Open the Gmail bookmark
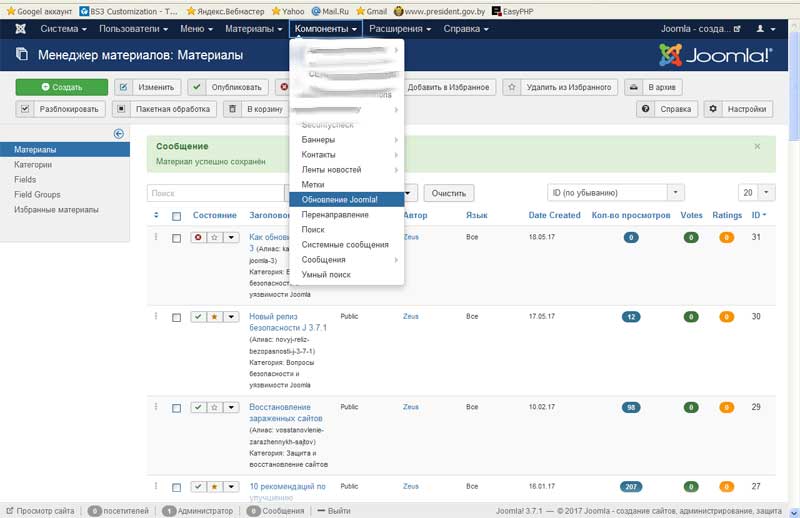Screen dimensions: 800x518 coord(371,11)
